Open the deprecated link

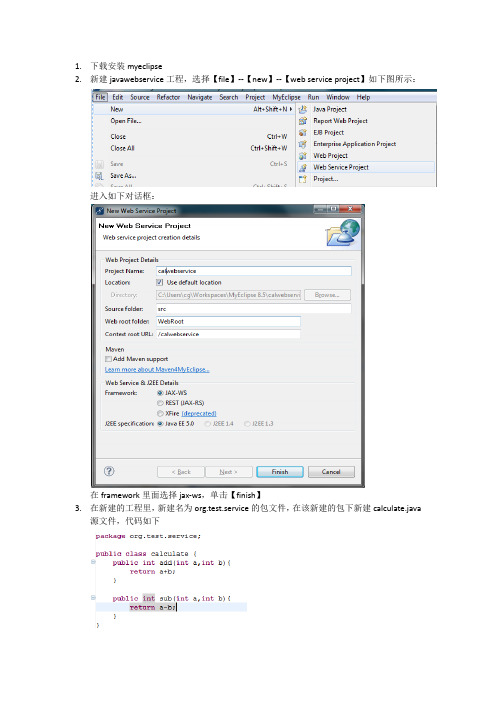[x=199, y=413]
